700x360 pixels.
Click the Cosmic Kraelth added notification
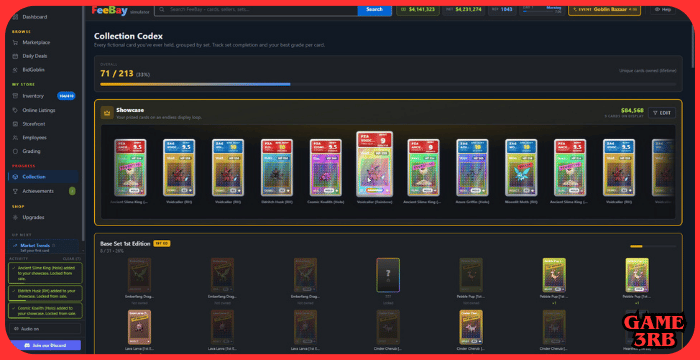[x=45, y=311]
